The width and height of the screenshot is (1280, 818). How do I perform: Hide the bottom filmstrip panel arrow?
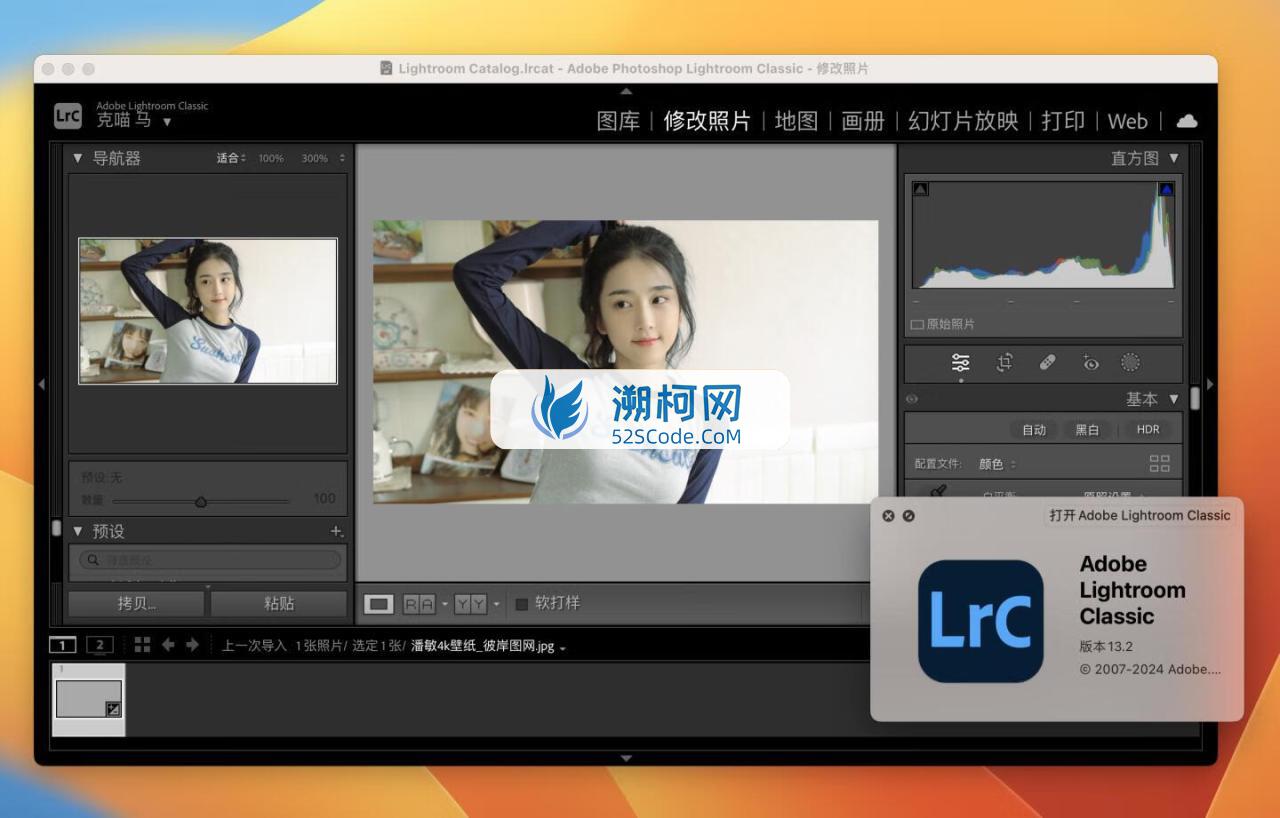click(626, 758)
